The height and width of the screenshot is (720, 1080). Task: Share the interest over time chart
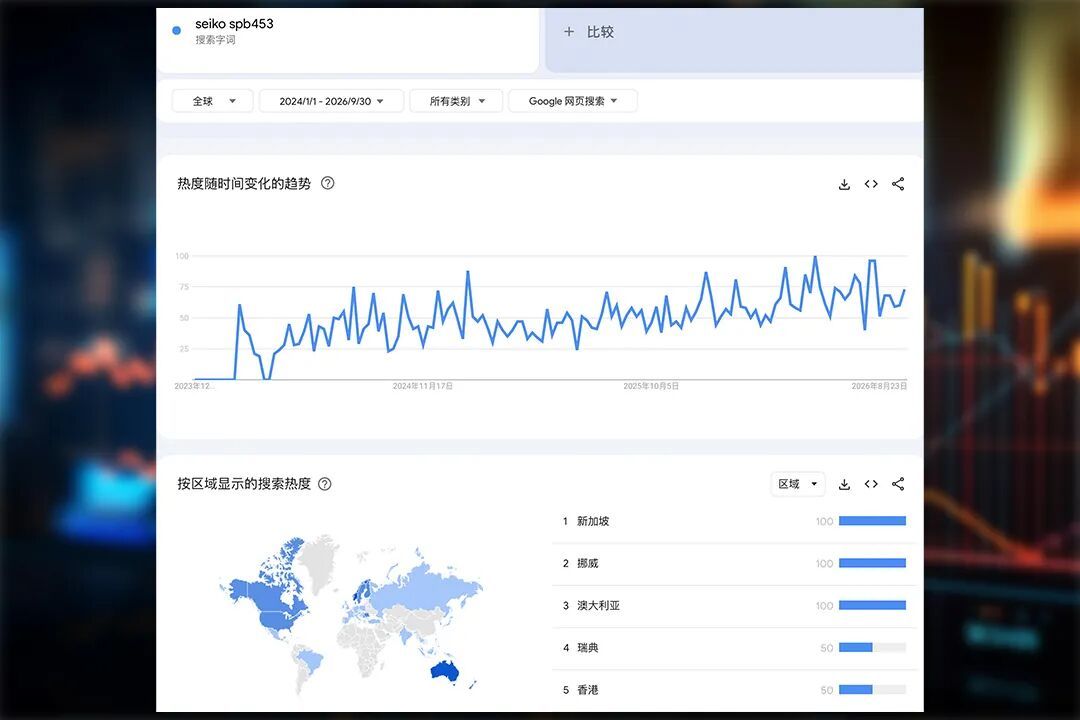pos(898,184)
